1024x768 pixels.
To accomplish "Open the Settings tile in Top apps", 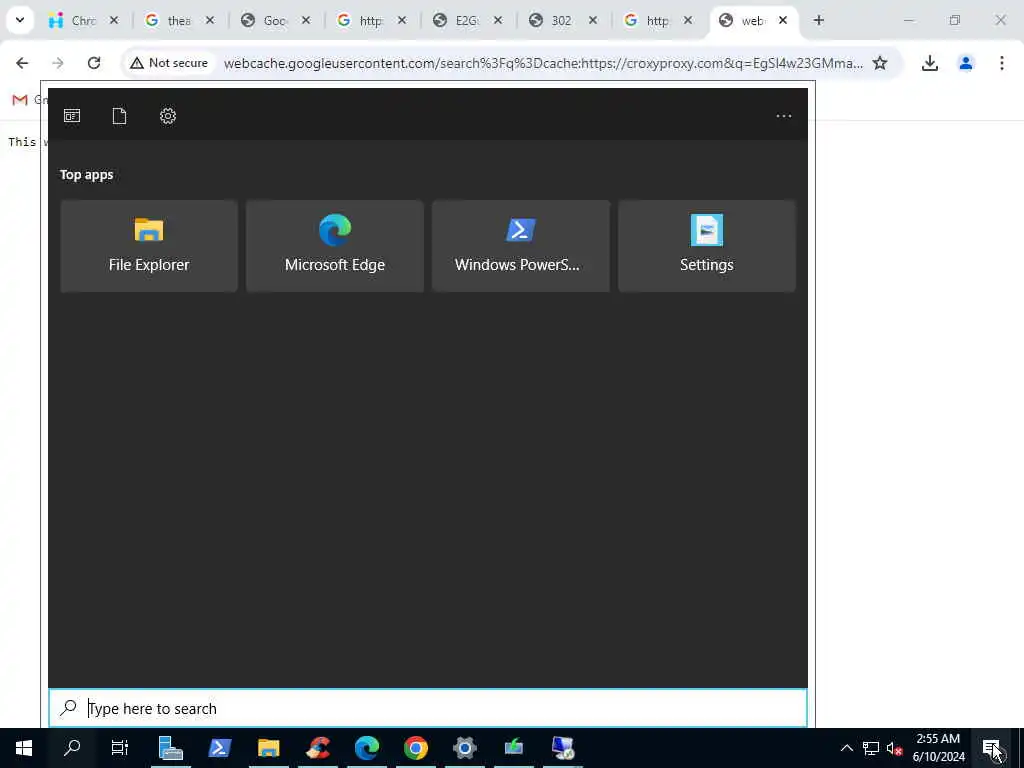I will coord(707,246).
